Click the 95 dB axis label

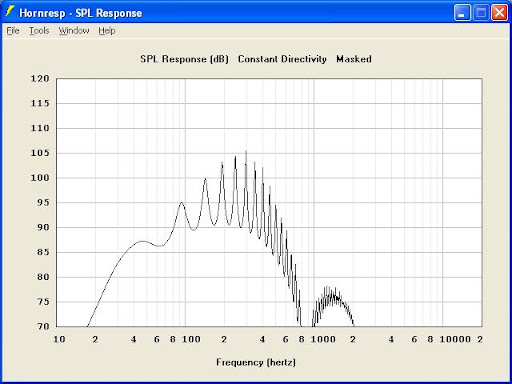[43, 203]
